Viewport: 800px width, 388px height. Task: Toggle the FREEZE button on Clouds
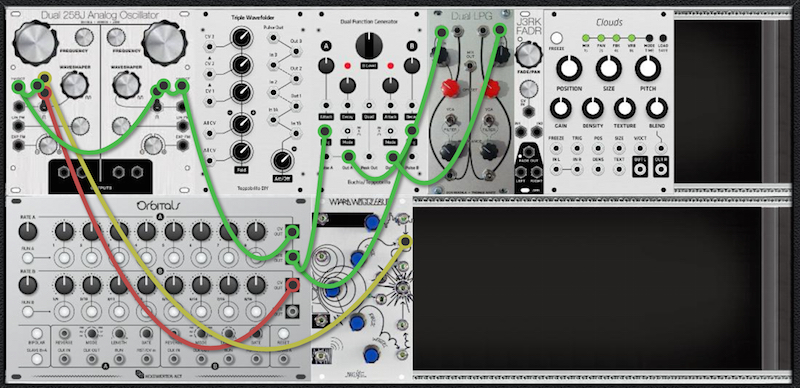pos(557,38)
